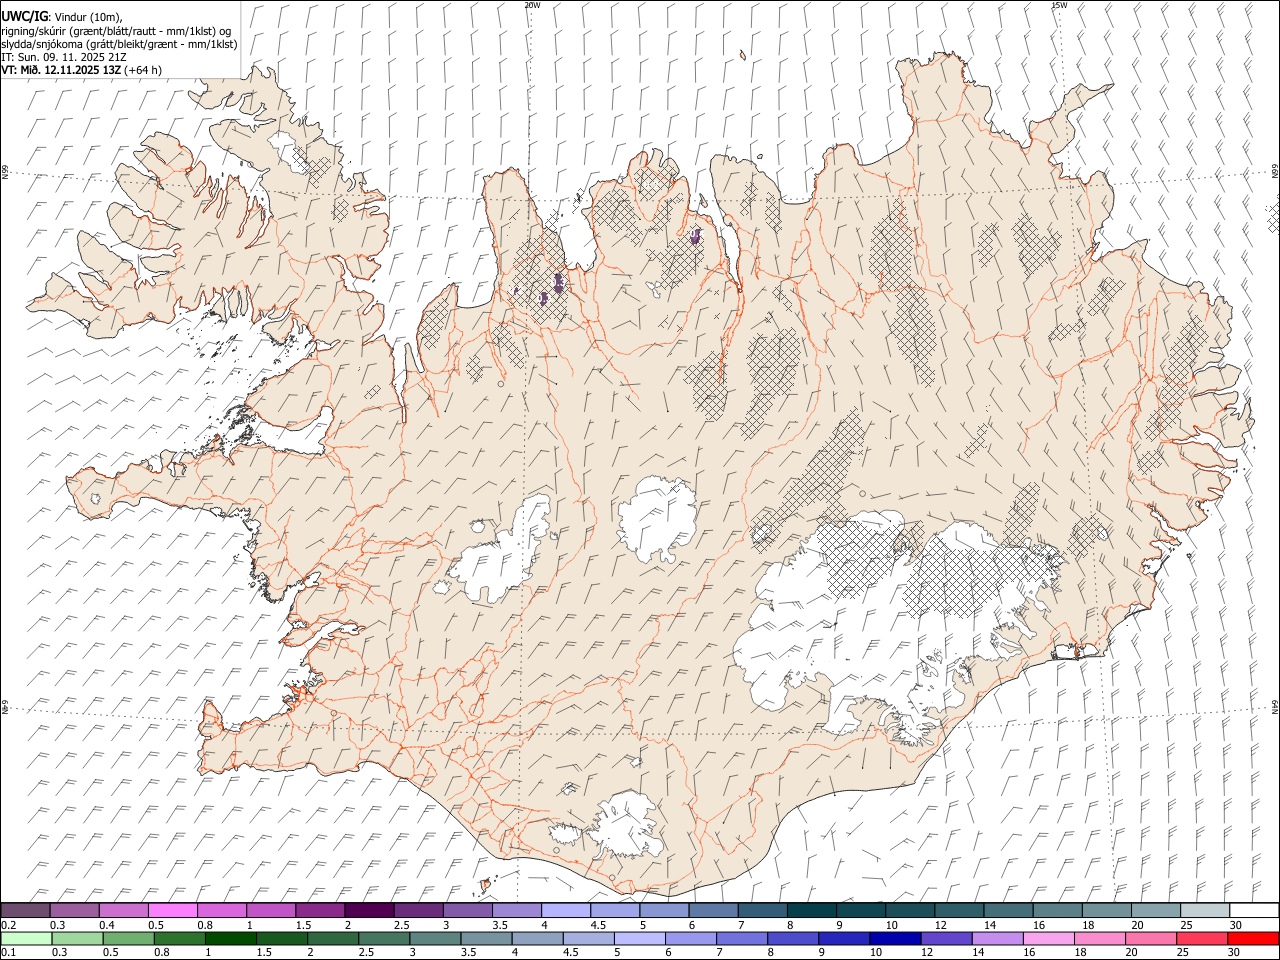Screen dimensions: 1280x960
Task: Click the '0.2' label under the mauve swatch
Action: click(x=8, y=925)
